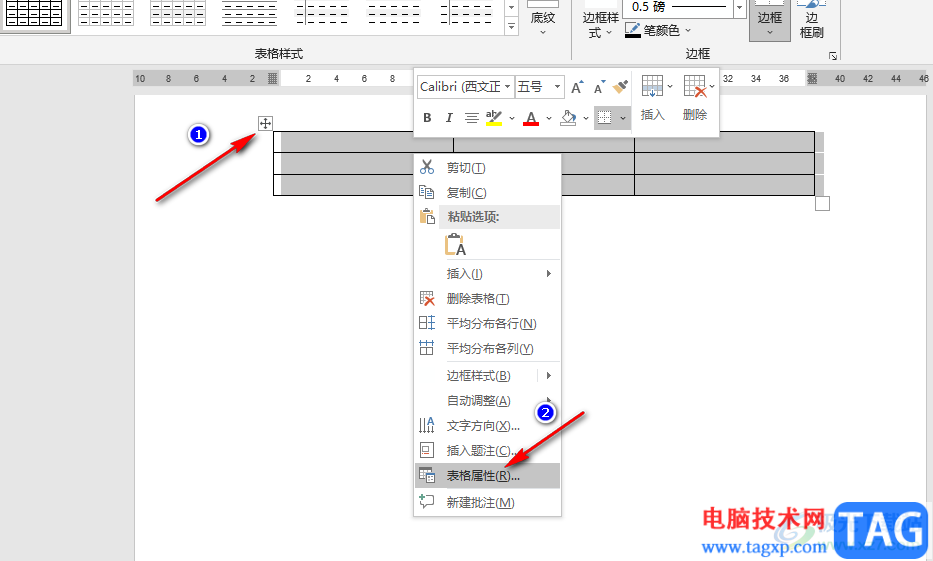
Task: Expand the mini toolbar Delete dropdown arrow
Action: click(x=712, y=87)
